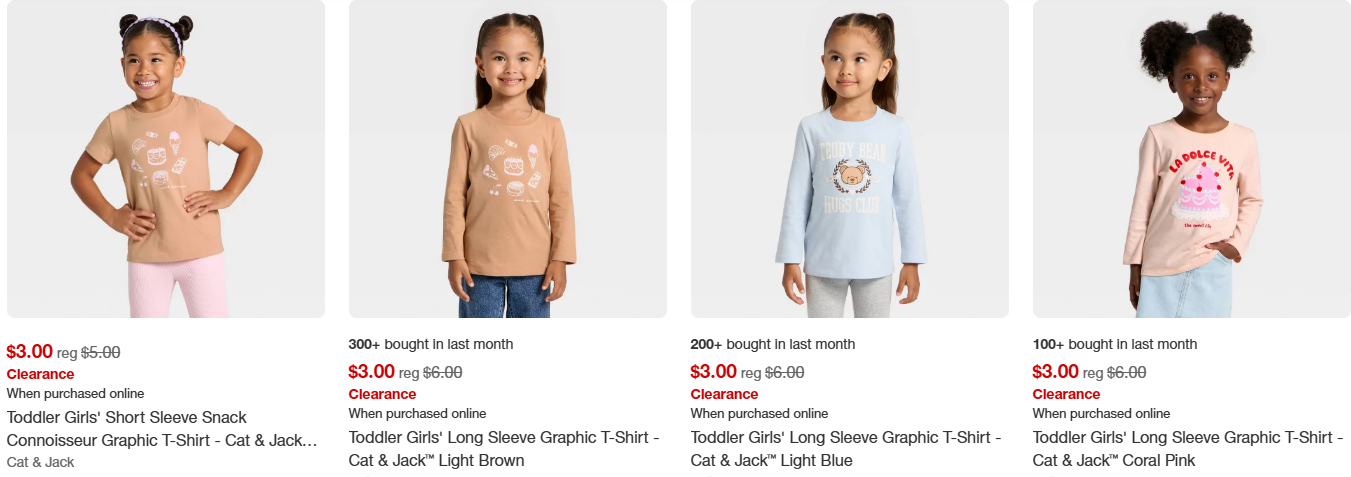Click the Clearance label on the Coral Pink shirt

point(1067,394)
